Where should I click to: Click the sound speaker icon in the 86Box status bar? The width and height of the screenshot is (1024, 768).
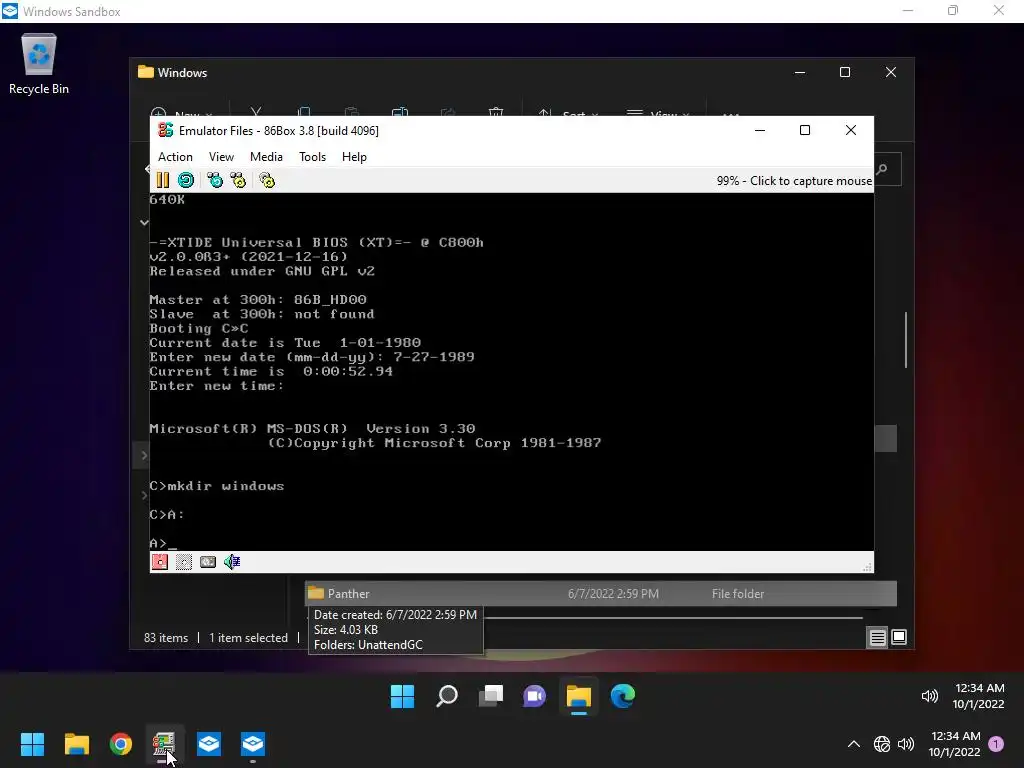click(232, 562)
